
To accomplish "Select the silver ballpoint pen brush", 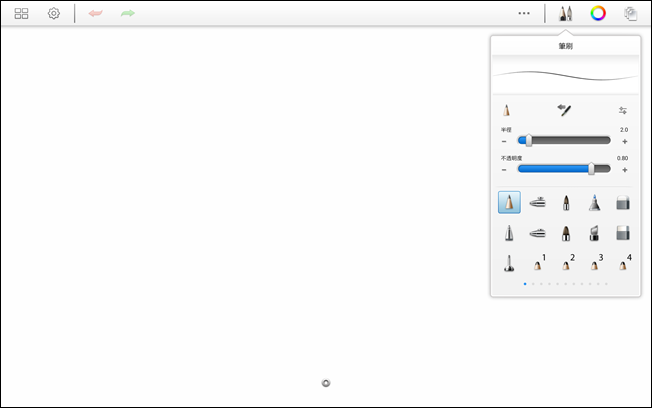I will [509, 233].
